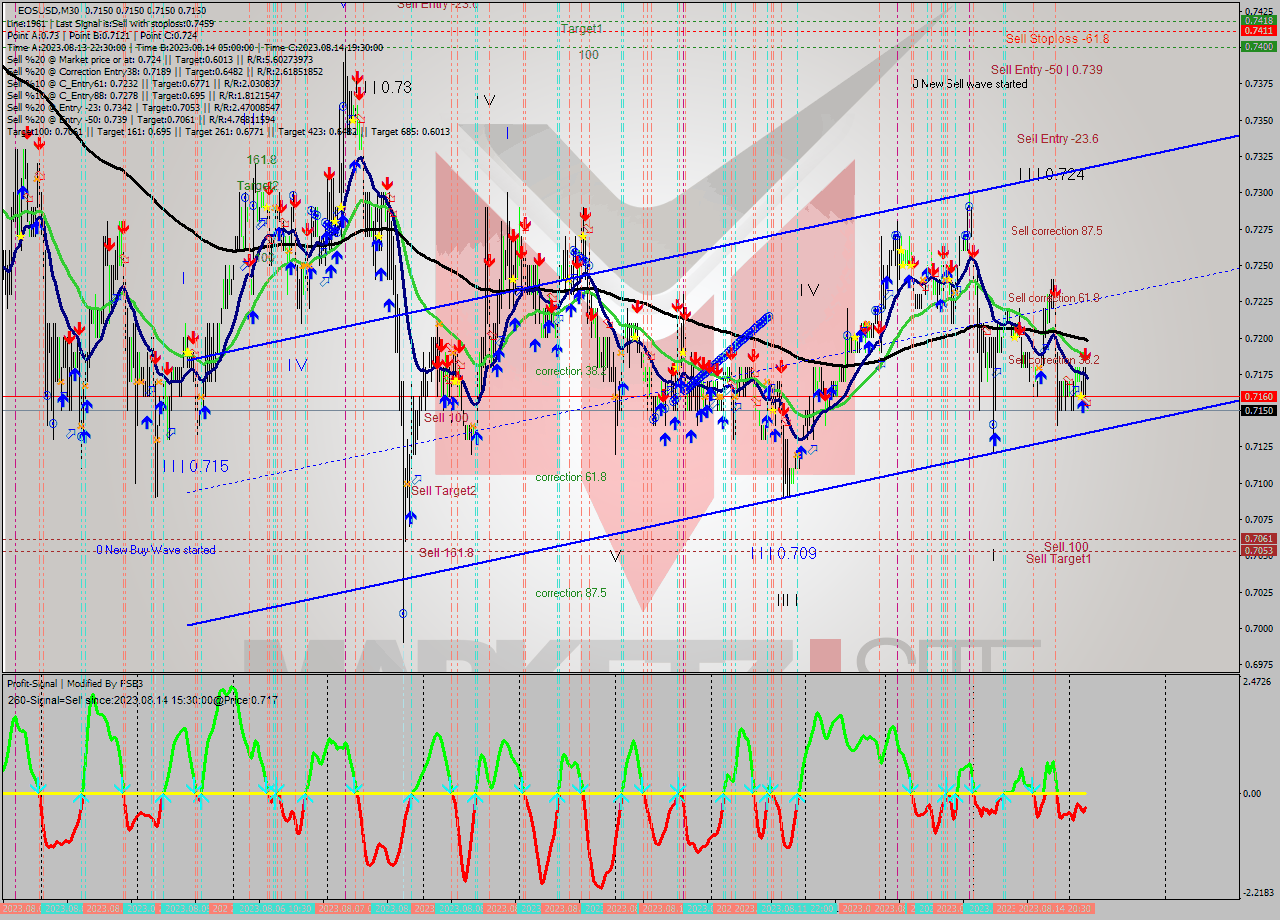The height and width of the screenshot is (920, 1280).
Task: Click the '0 New Buy Wave started' text
Action: point(155,550)
